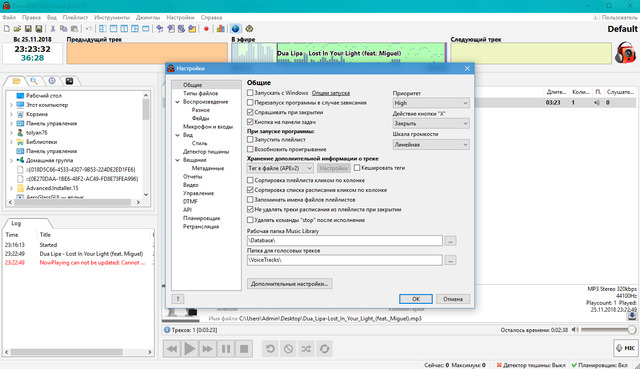
Task: Click the 'Опции запуска' link
Action: (x=331, y=93)
